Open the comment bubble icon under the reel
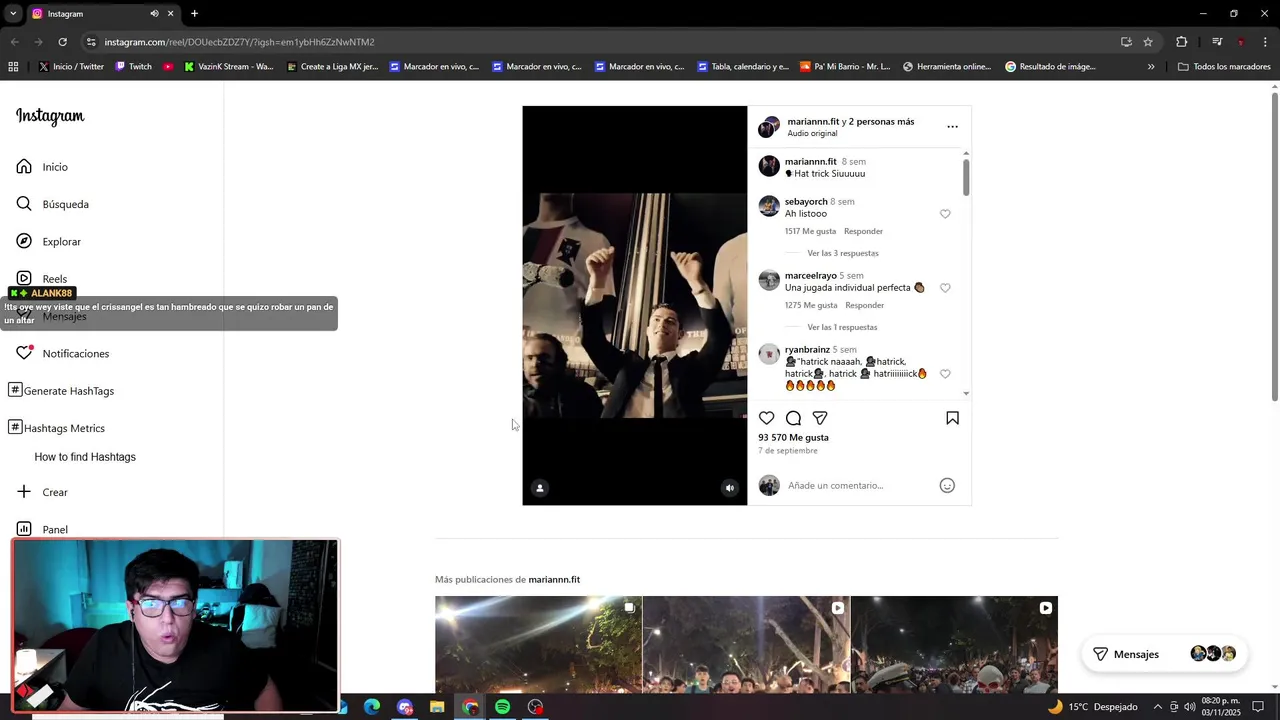 point(793,418)
